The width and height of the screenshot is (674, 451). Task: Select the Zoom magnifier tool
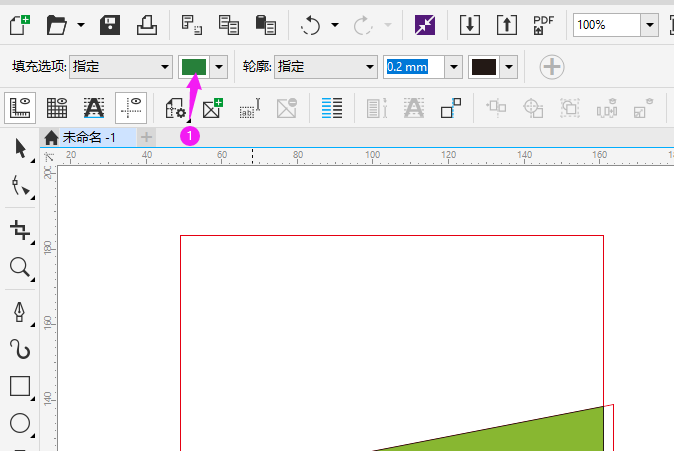click(x=21, y=268)
